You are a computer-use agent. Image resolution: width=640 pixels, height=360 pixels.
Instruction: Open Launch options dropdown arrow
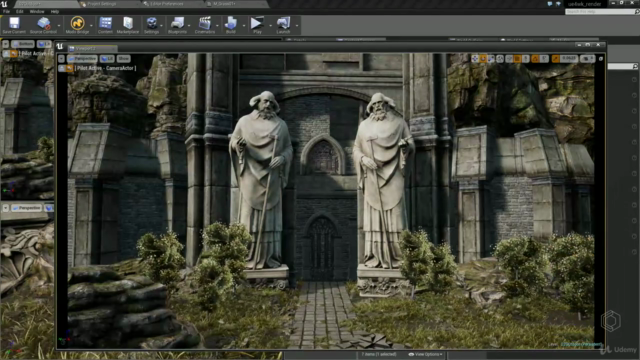[x=297, y=25]
